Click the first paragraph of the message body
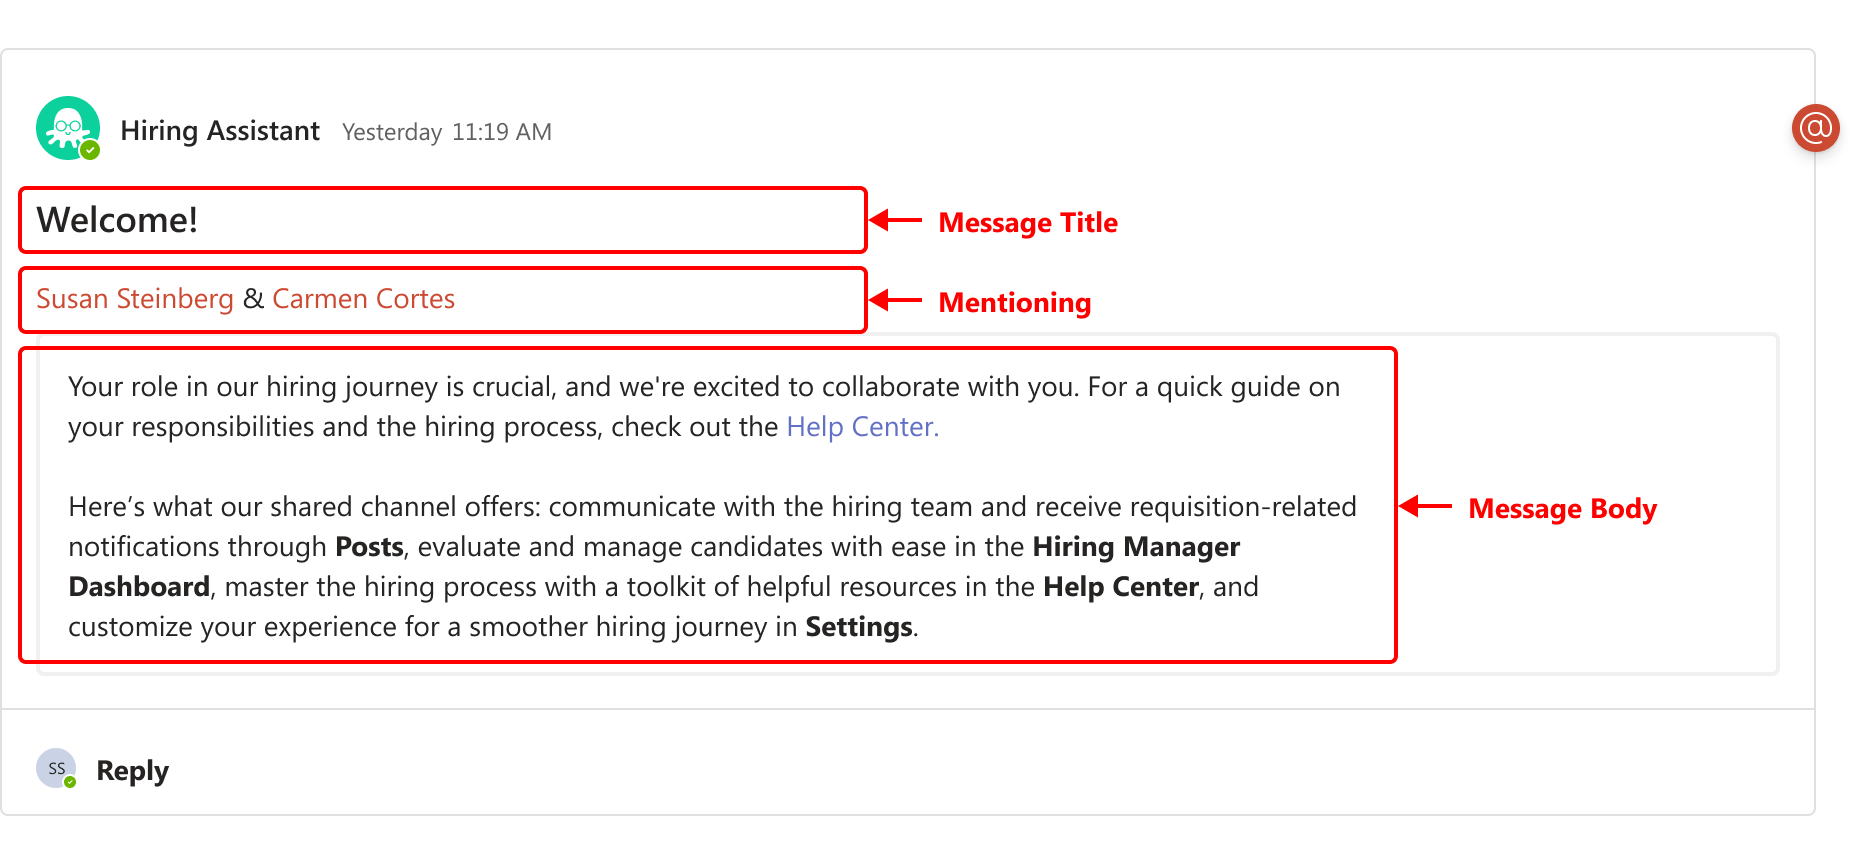Screen dimensions: 1855x864 [x=704, y=407]
